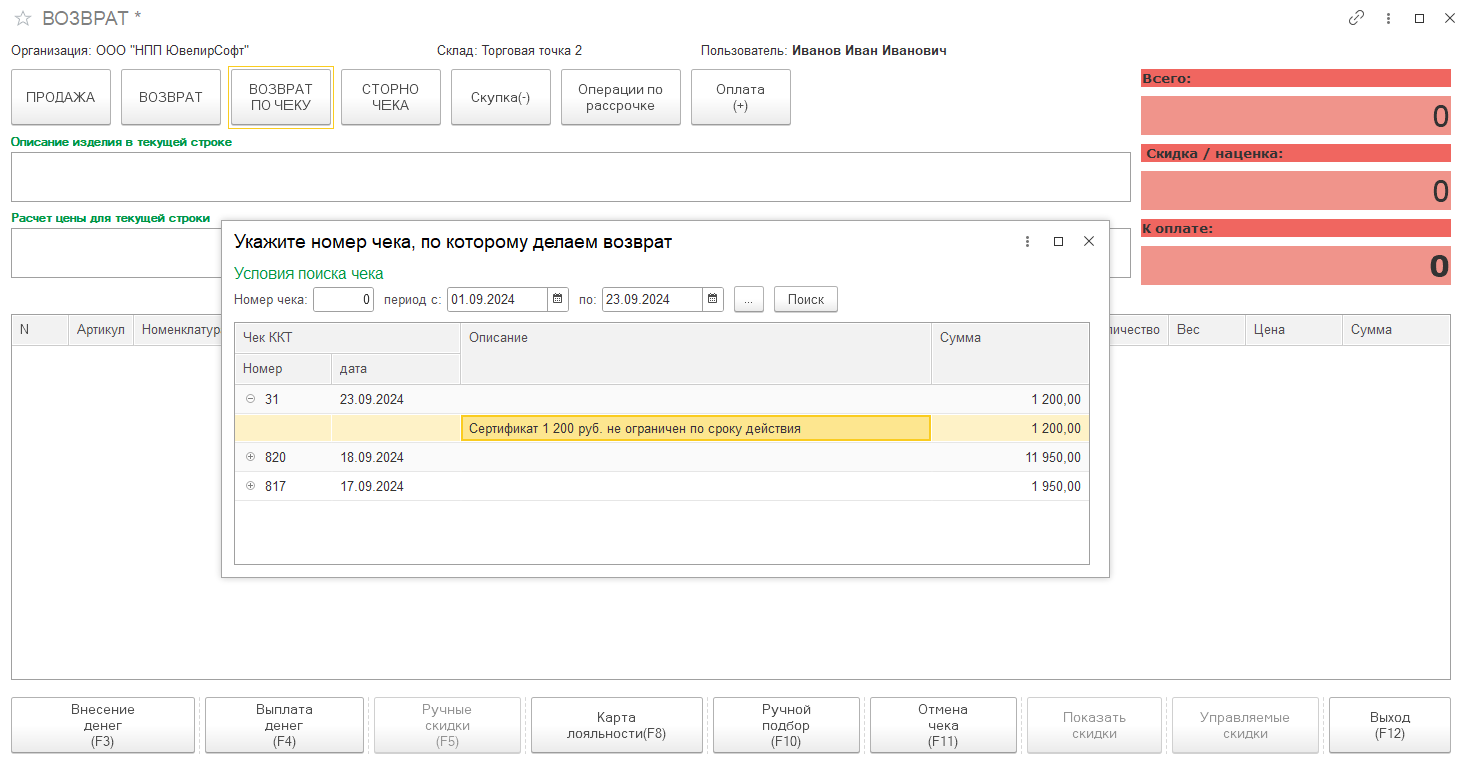1468x762 pixels.
Task: Open main window three-dots menu
Action: (1389, 18)
